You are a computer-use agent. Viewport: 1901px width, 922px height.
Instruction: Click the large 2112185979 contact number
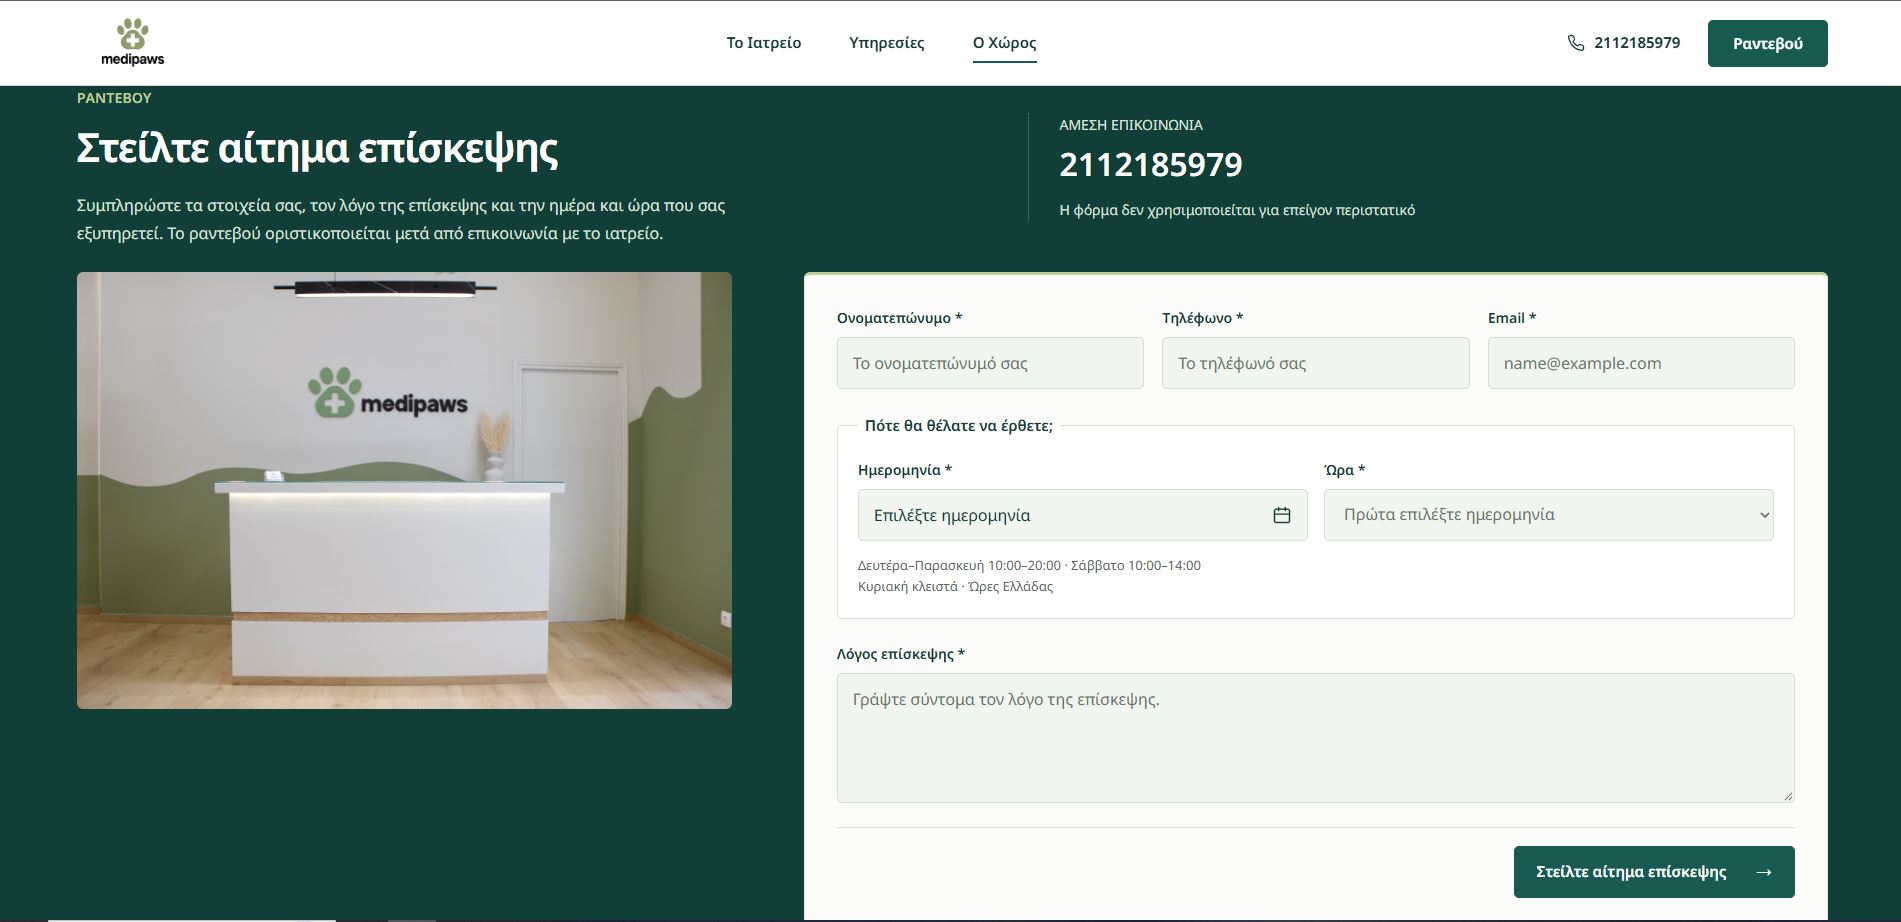click(x=1151, y=165)
